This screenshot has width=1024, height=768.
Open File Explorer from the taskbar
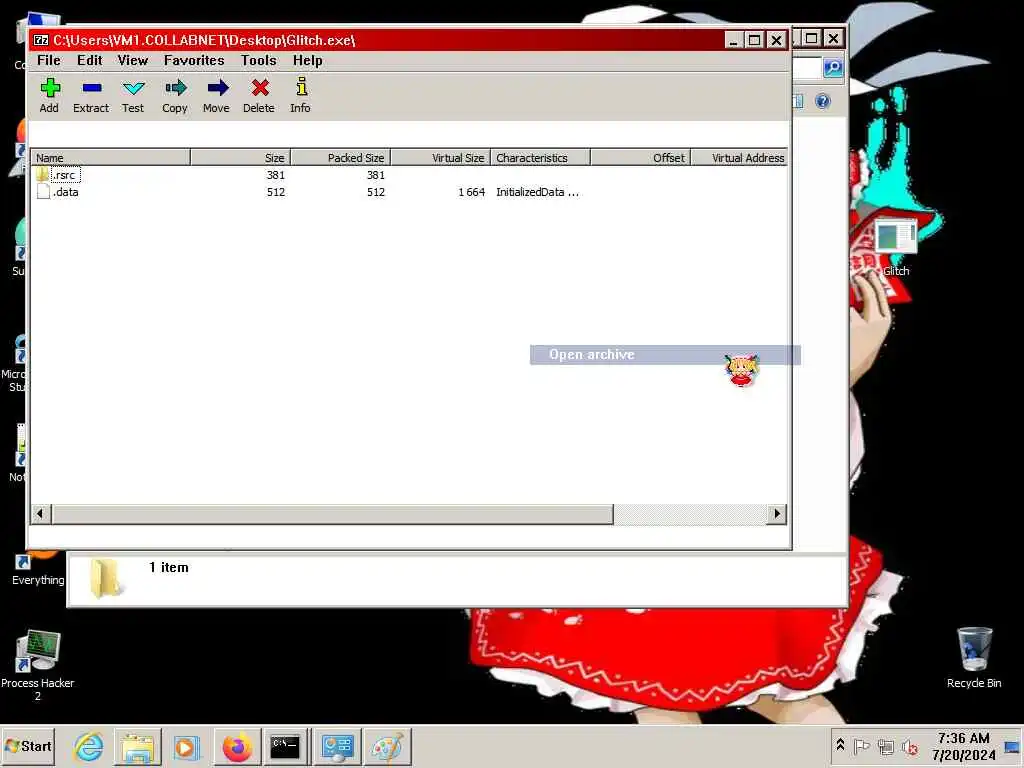tap(138, 746)
